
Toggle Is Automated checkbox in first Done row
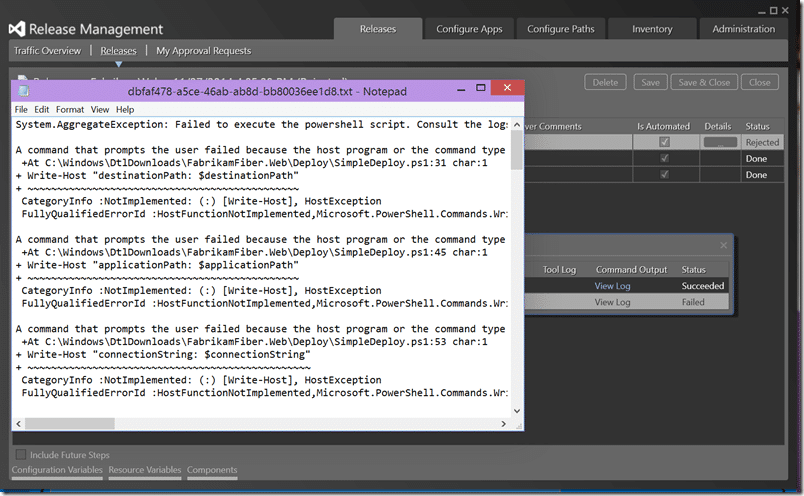pyautogui.click(x=665, y=158)
